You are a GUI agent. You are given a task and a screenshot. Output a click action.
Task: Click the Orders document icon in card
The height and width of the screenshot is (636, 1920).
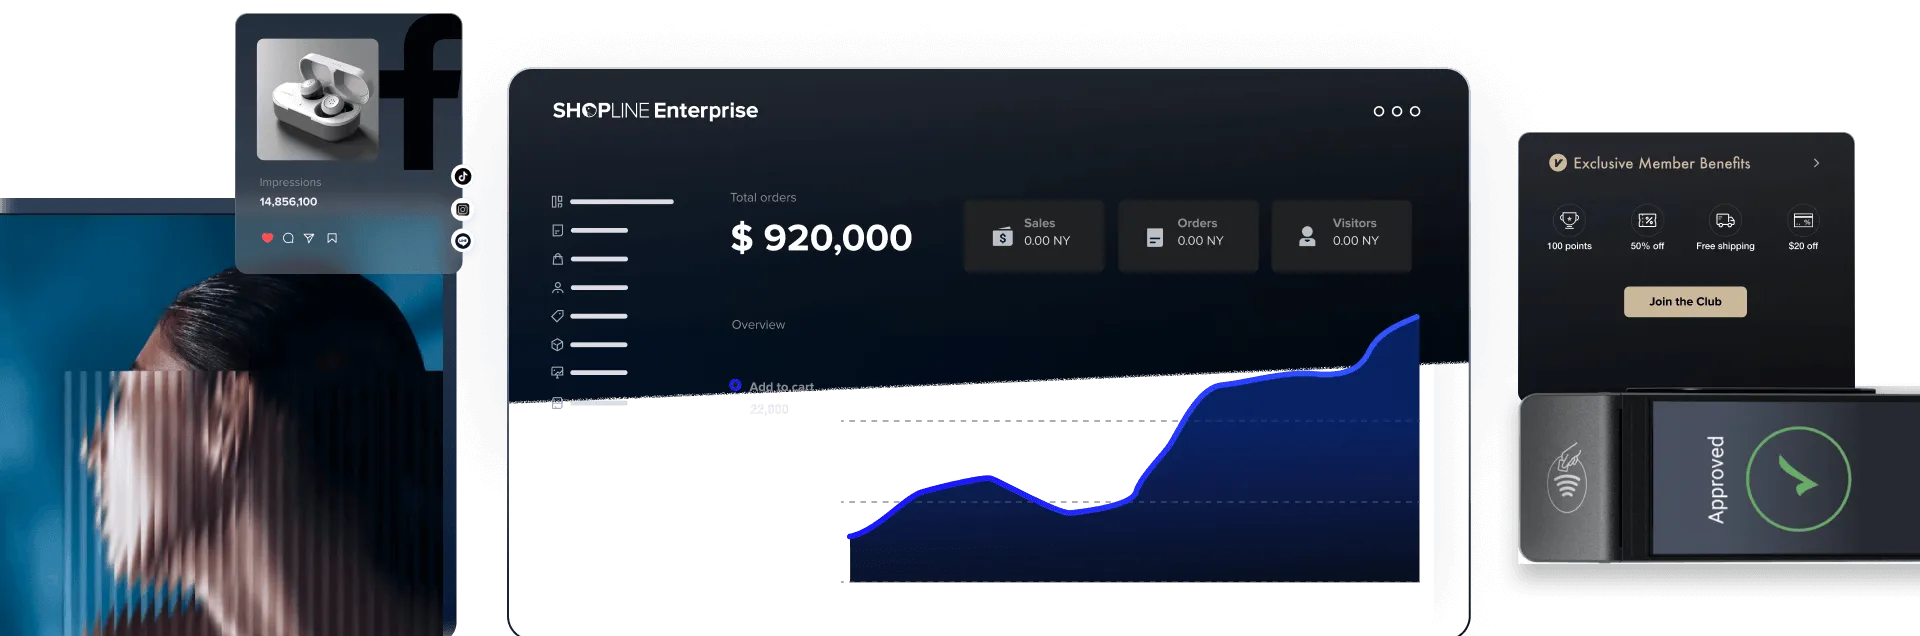tap(1155, 236)
